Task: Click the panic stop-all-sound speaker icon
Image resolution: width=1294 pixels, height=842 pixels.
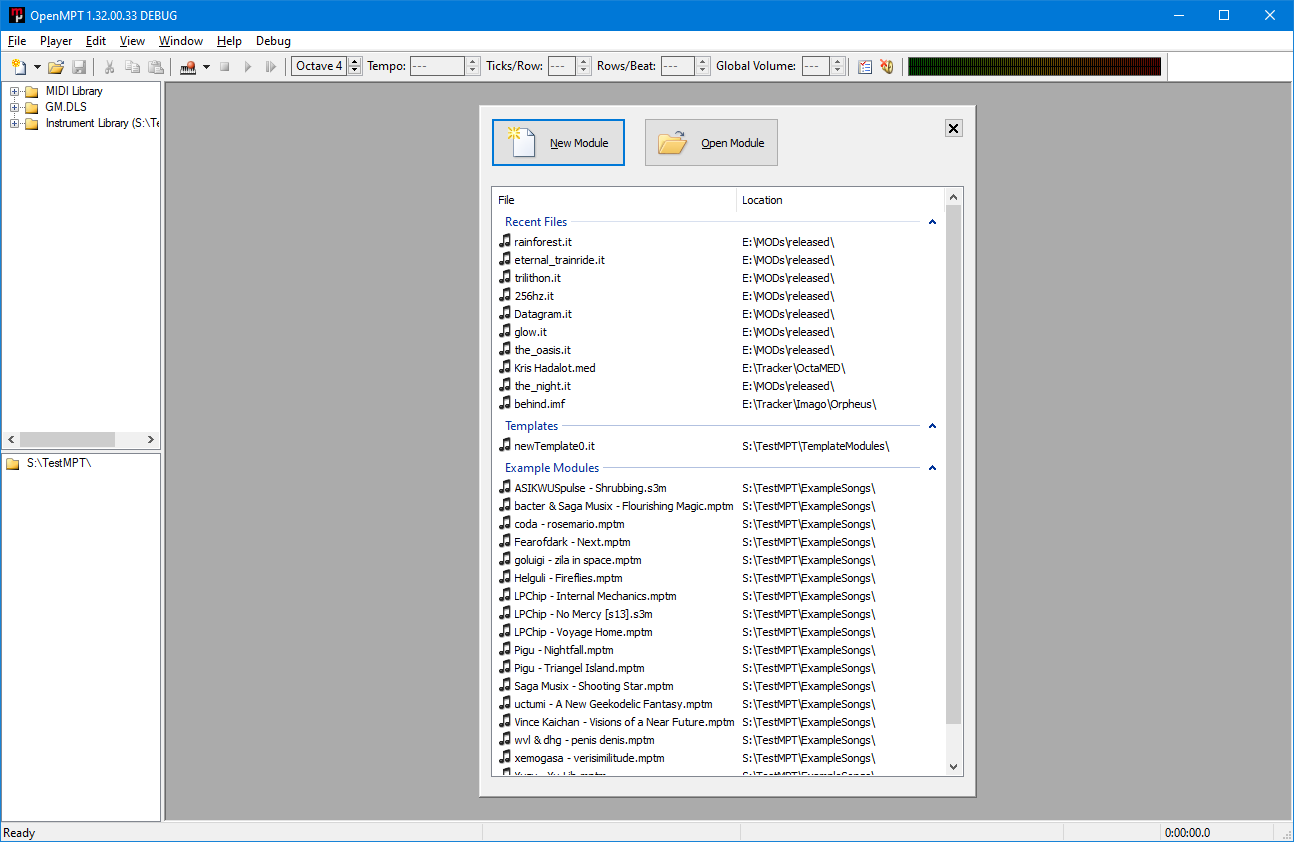Action: (886, 67)
